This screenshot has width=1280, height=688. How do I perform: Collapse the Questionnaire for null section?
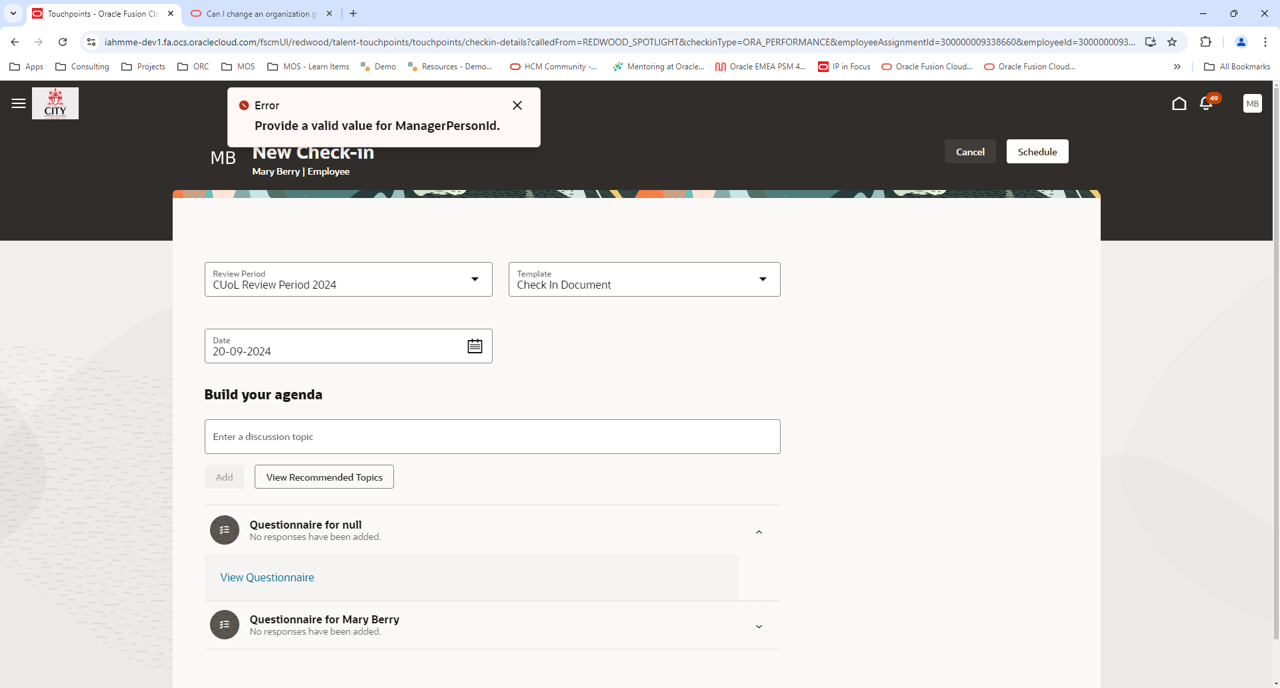pyautogui.click(x=759, y=532)
